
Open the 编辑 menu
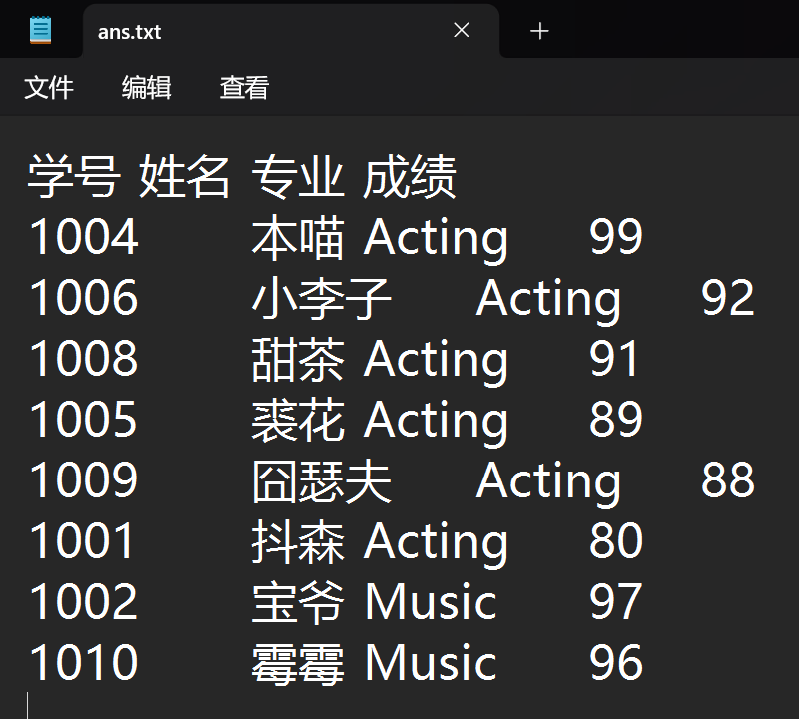(146, 88)
